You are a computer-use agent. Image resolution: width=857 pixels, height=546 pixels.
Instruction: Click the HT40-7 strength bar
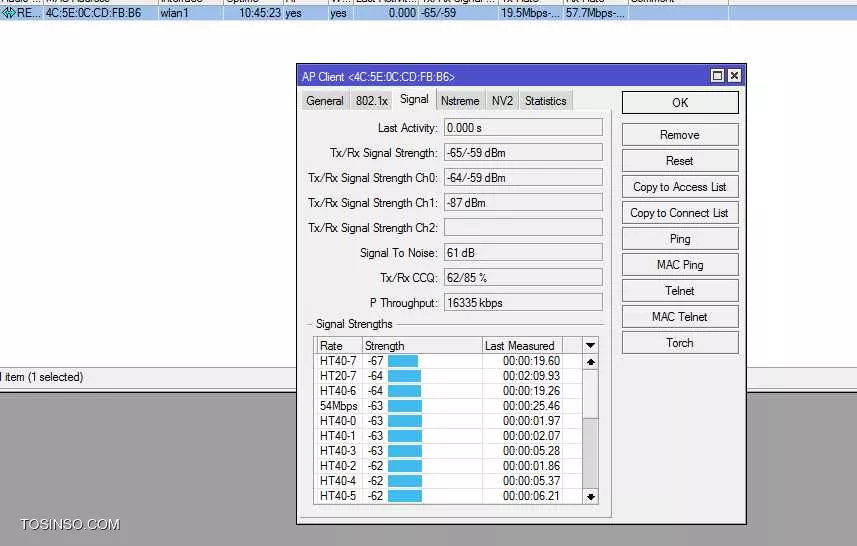pos(403,361)
